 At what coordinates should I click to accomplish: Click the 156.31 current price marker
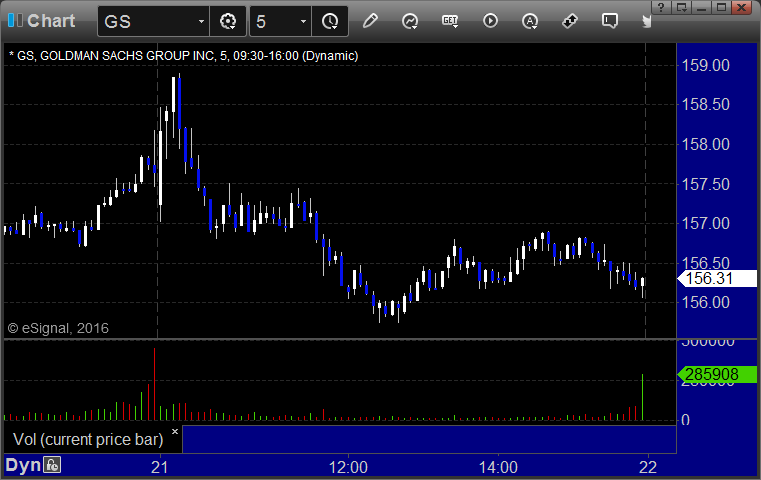[x=717, y=278]
